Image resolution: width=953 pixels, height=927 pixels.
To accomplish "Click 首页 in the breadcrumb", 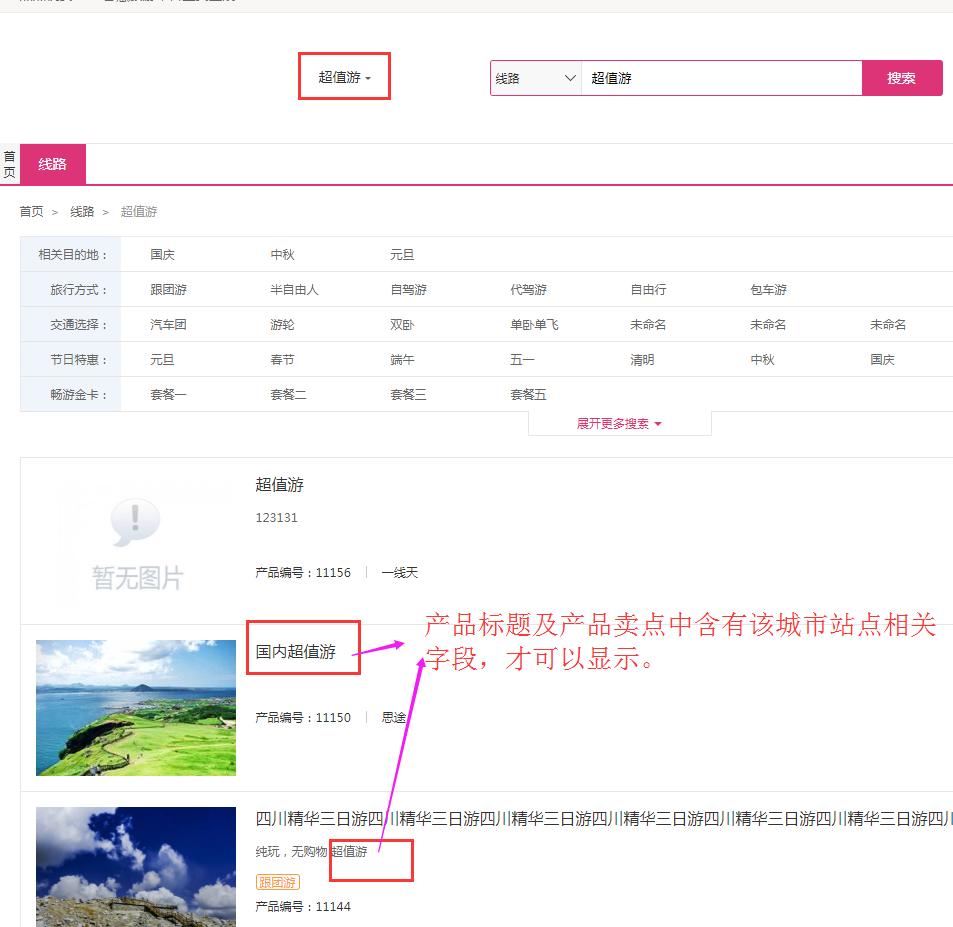I will [32, 212].
